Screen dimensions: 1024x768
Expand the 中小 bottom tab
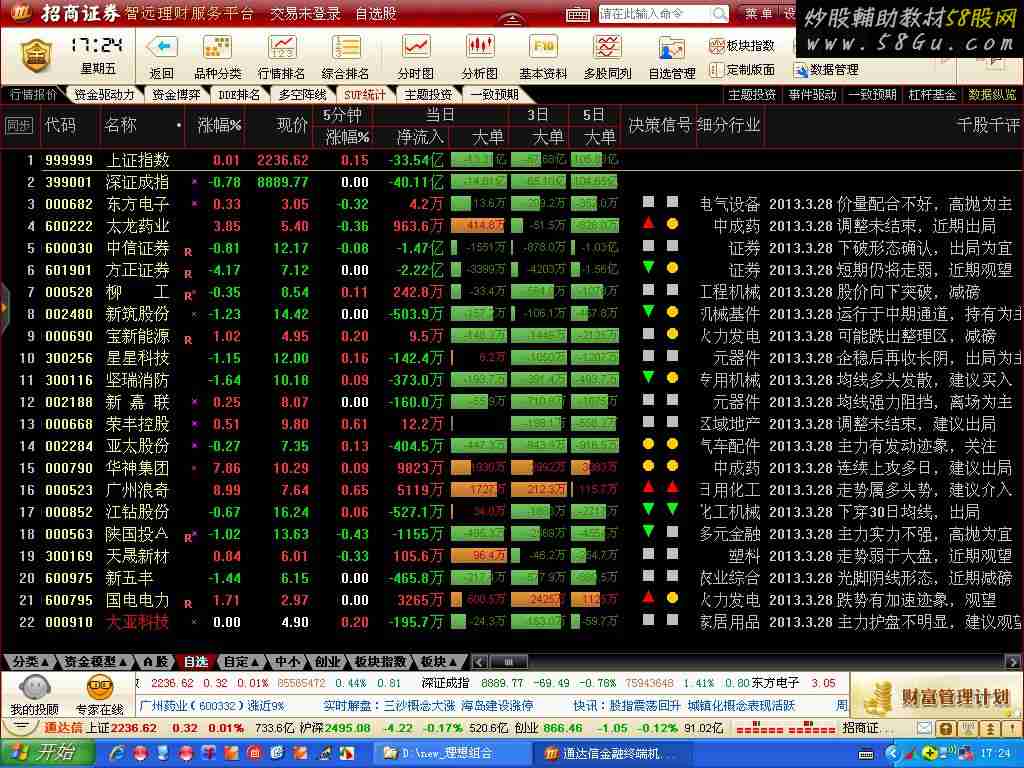click(287, 662)
